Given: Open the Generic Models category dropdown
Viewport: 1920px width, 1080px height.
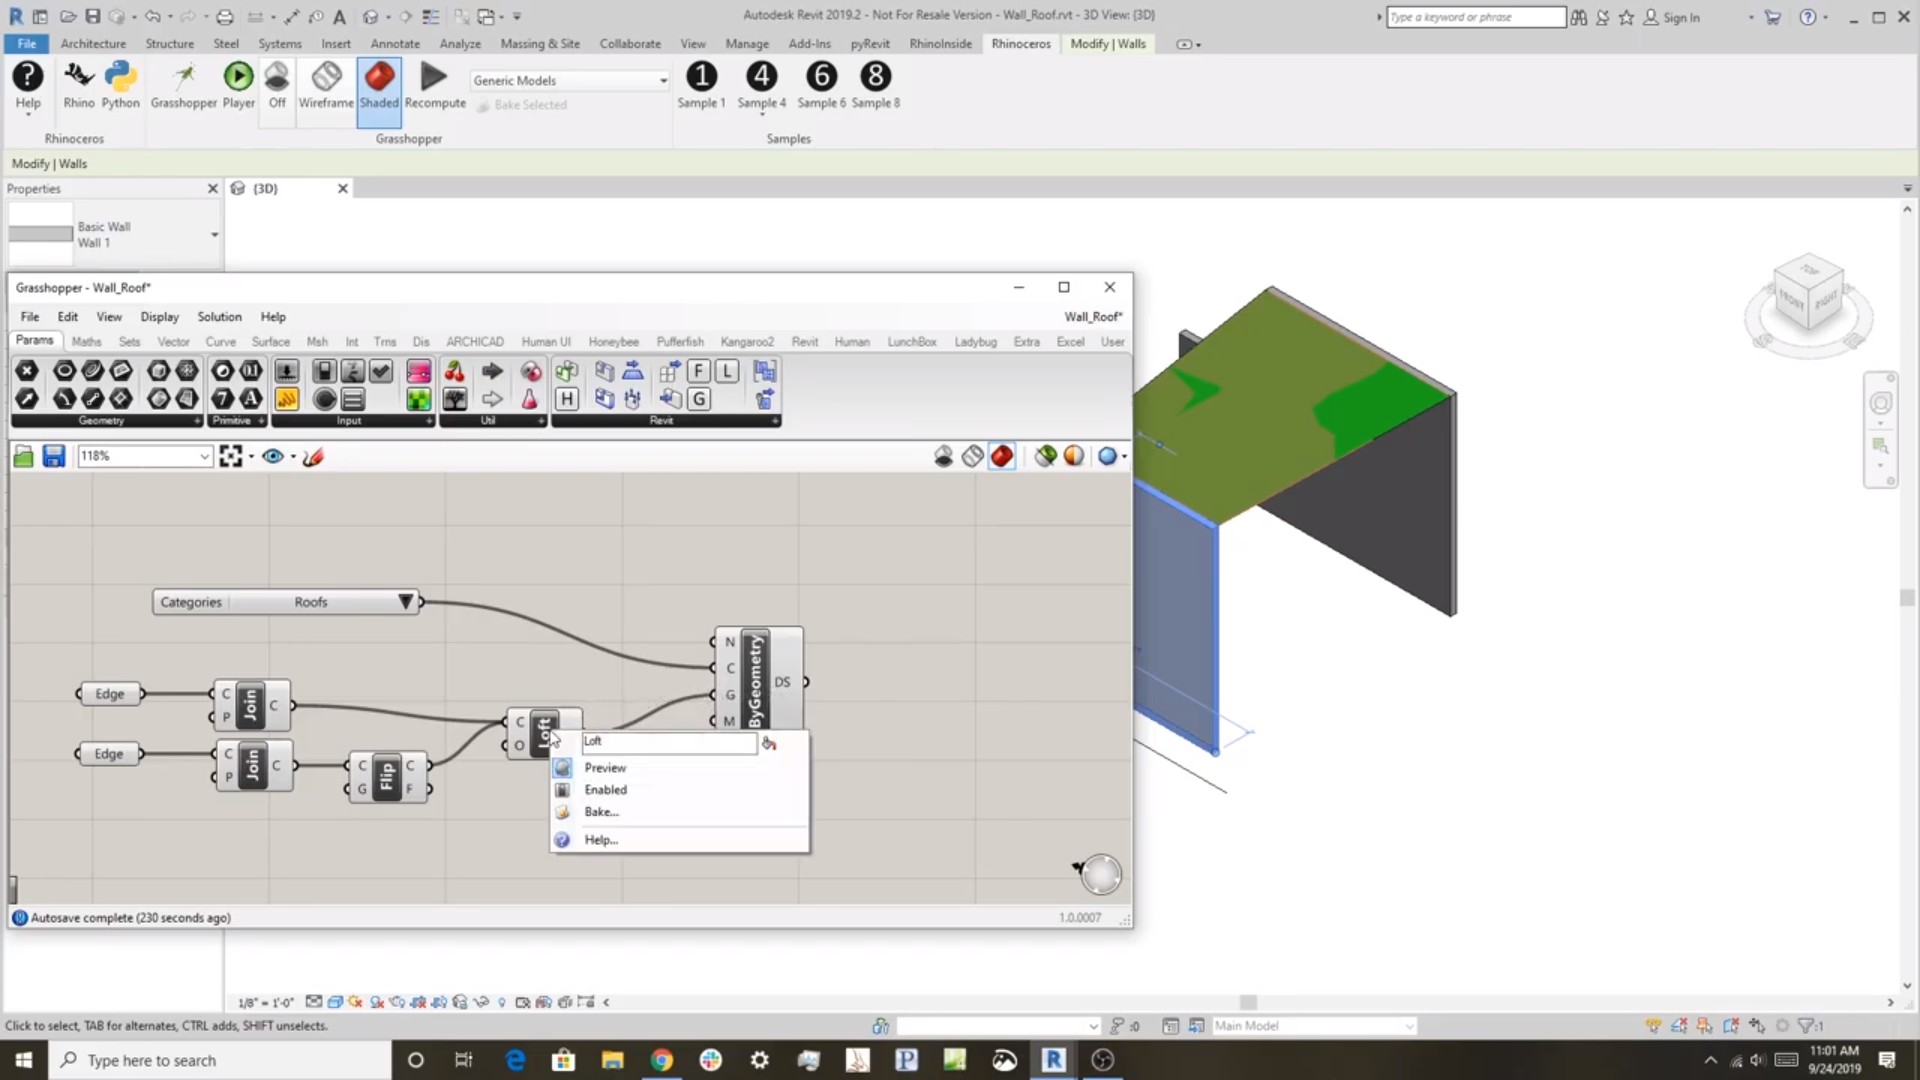Looking at the screenshot, I should point(570,80).
